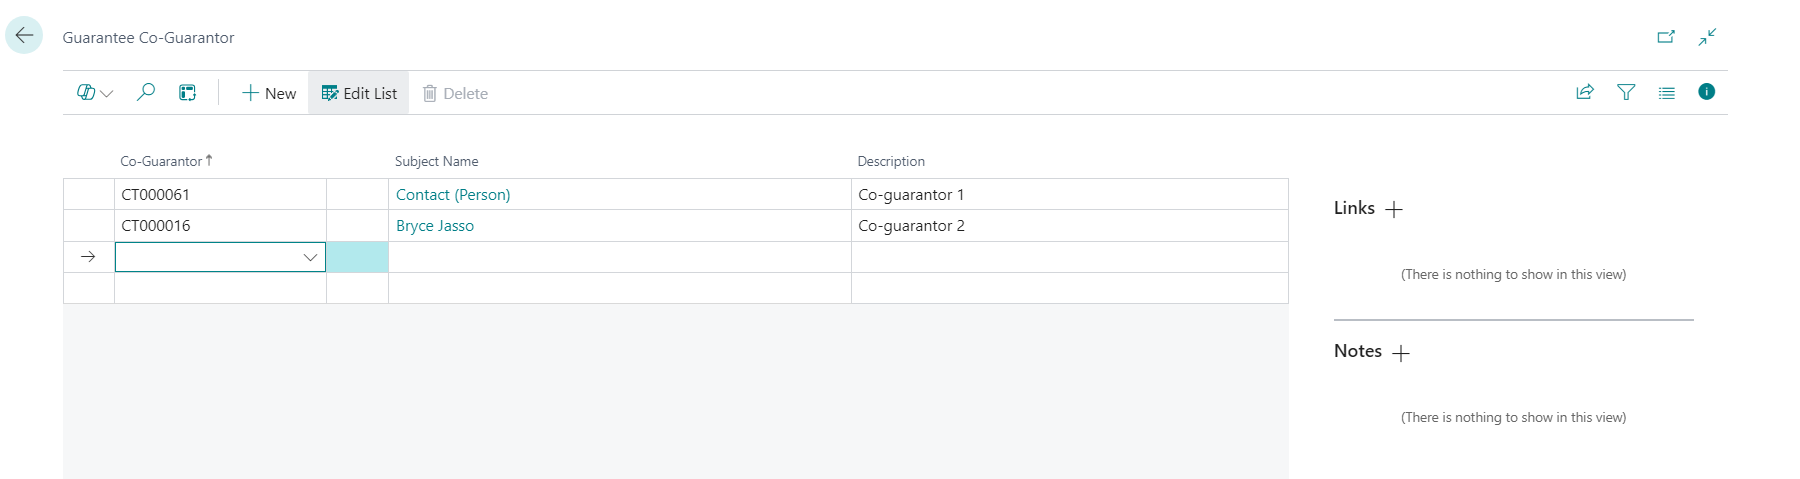The width and height of the screenshot is (1800, 479).
Task: Click the back arrow button
Action: pos(24,35)
